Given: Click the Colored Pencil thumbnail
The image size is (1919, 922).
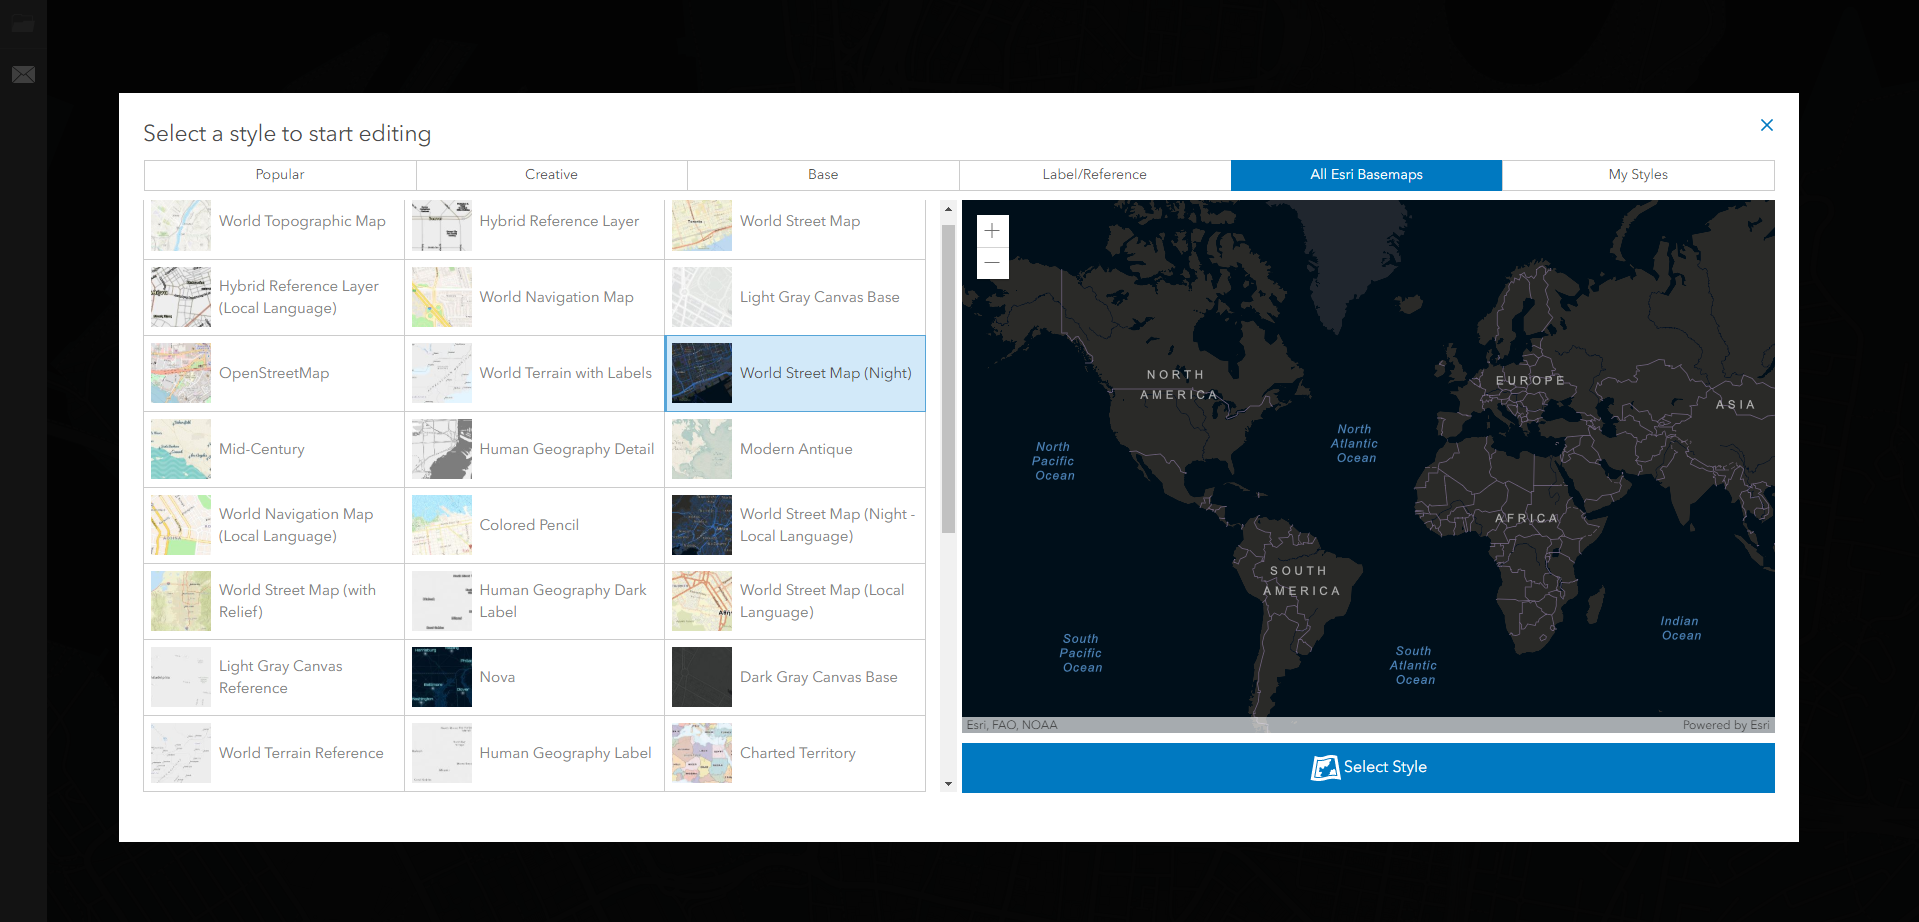Looking at the screenshot, I should [442, 525].
